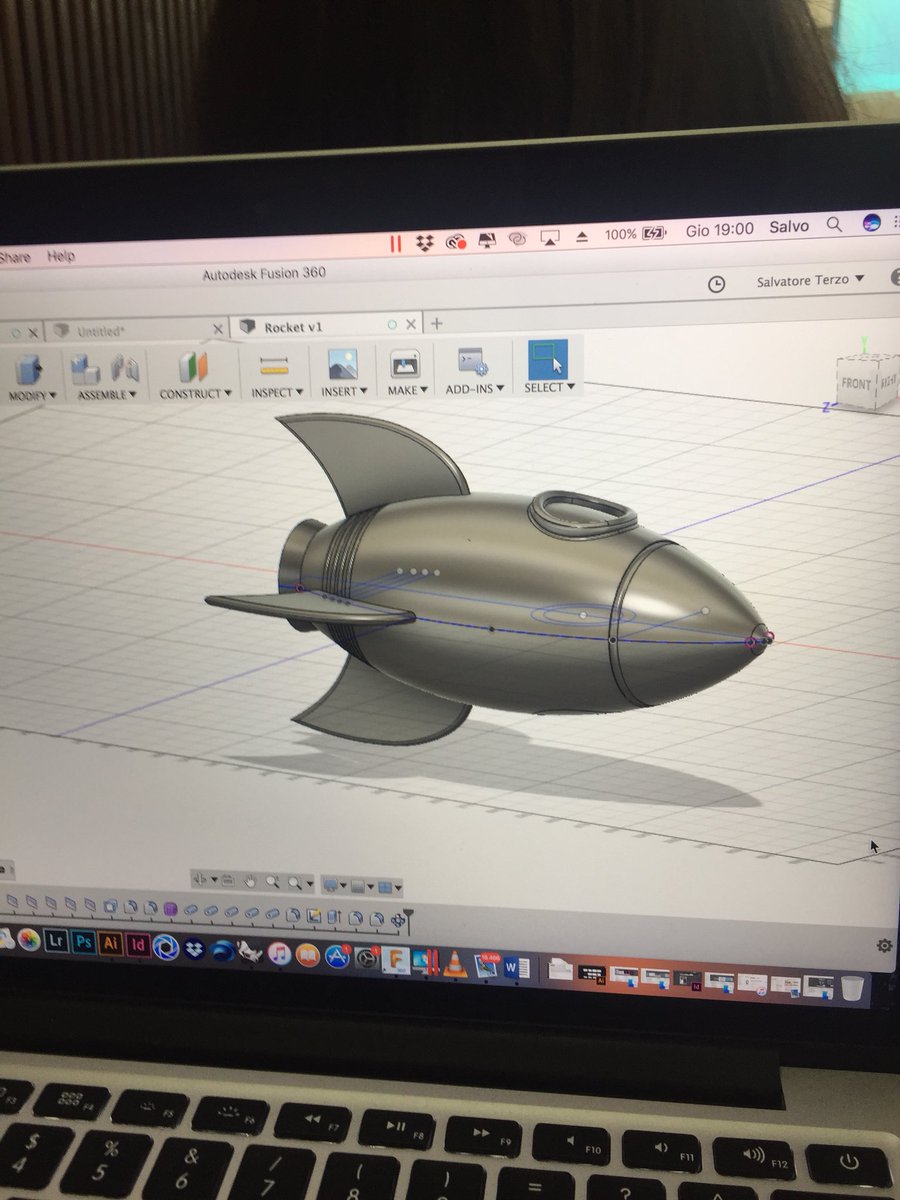Click the battery 100% status item
Screen dimensions: 900x1200
pos(636,234)
